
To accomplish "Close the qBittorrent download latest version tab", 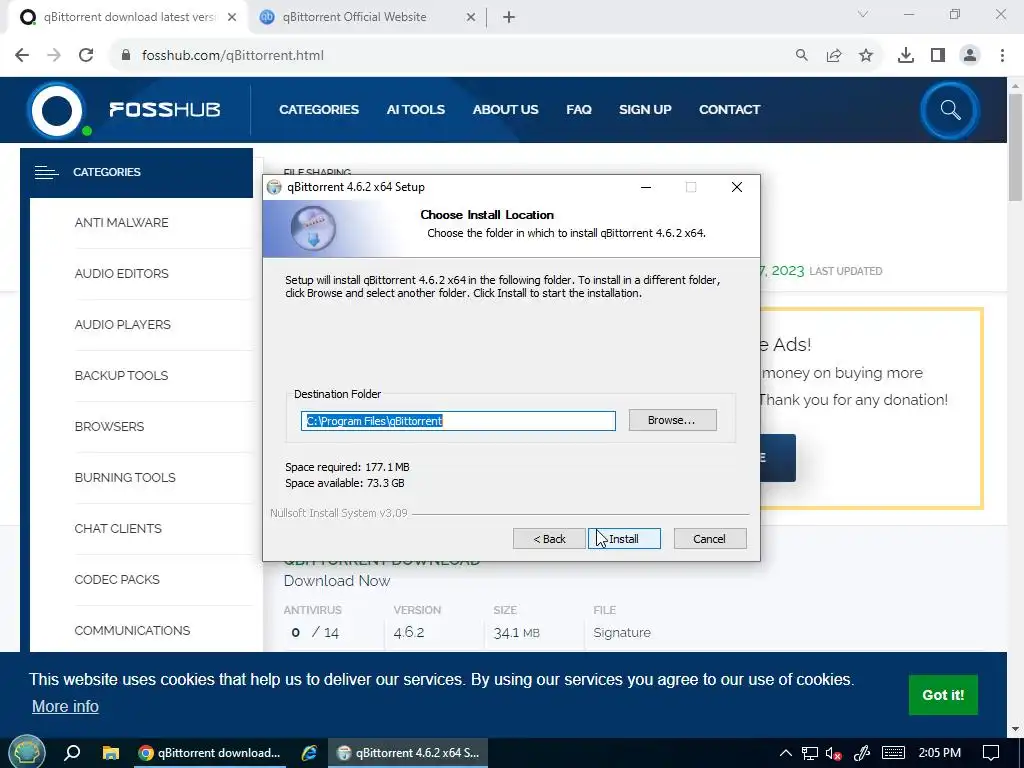I will pos(232,18).
